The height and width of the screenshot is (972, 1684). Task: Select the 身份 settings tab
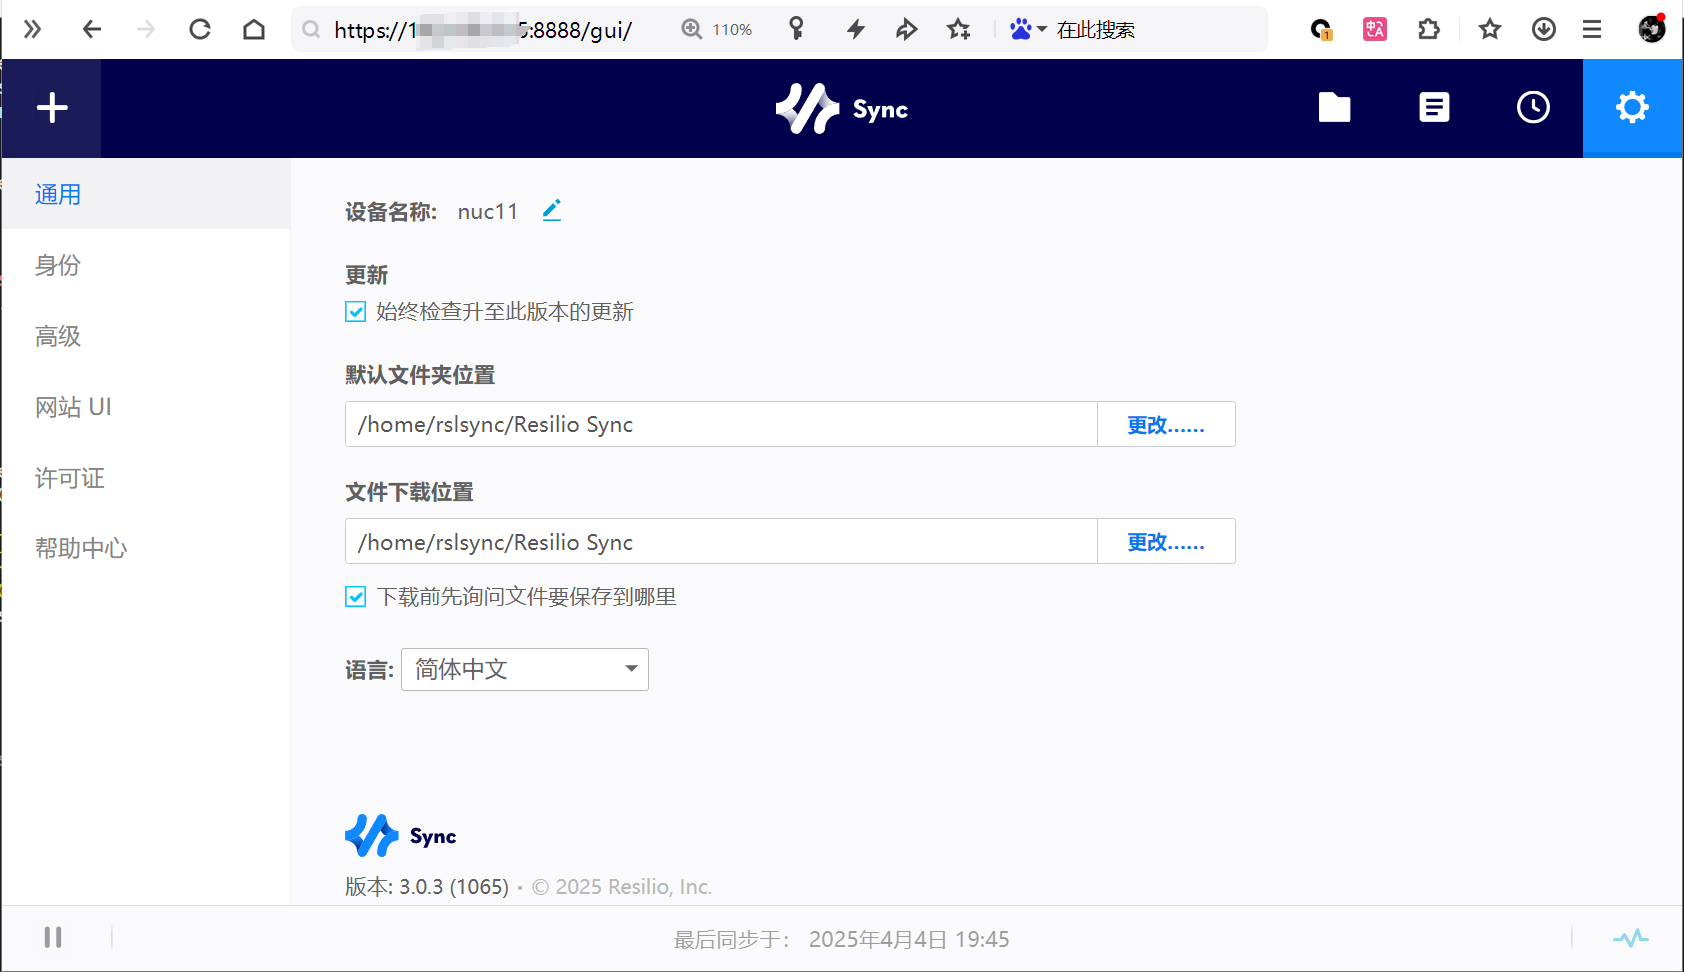point(146,265)
